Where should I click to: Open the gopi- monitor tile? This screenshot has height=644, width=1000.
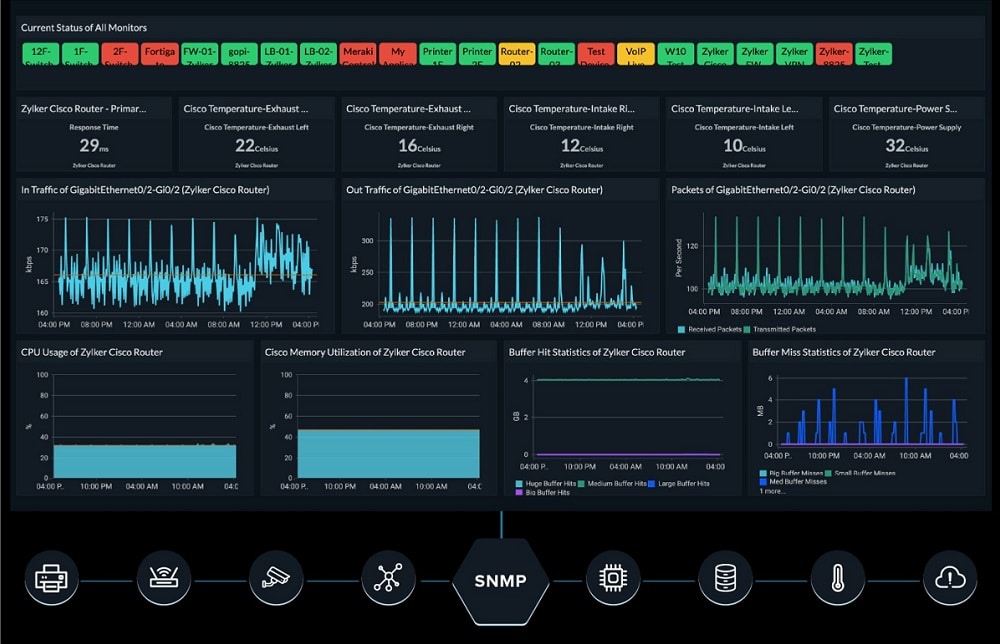point(239,54)
